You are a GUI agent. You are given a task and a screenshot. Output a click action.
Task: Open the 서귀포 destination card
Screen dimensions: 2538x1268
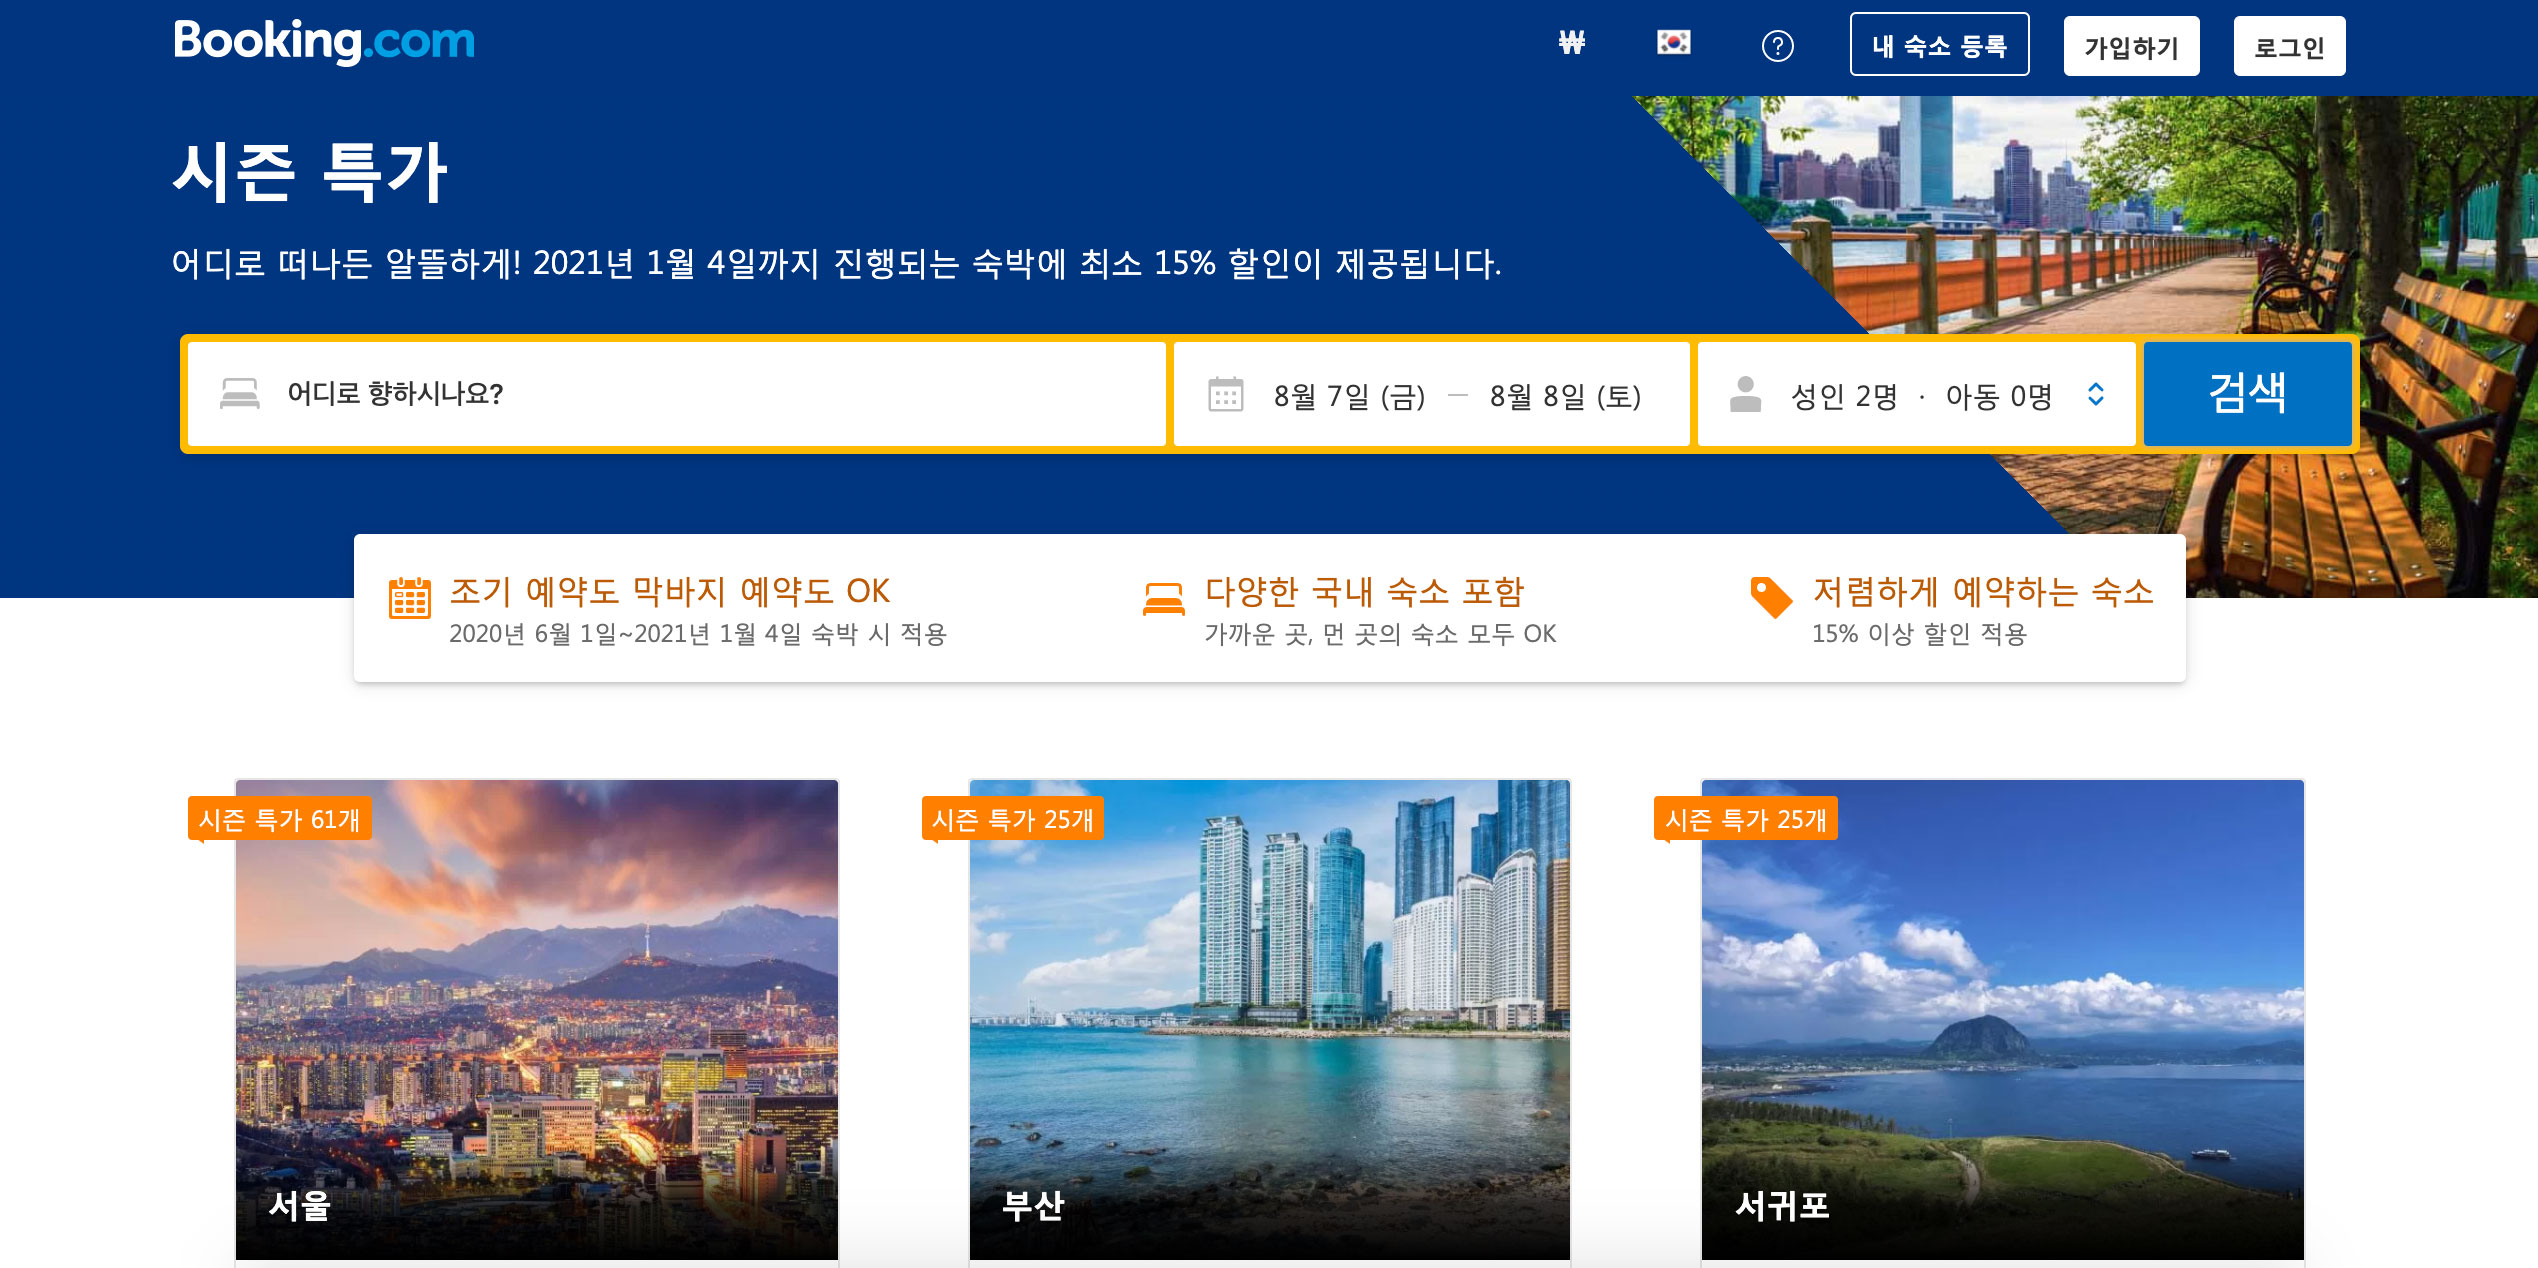2002,1020
